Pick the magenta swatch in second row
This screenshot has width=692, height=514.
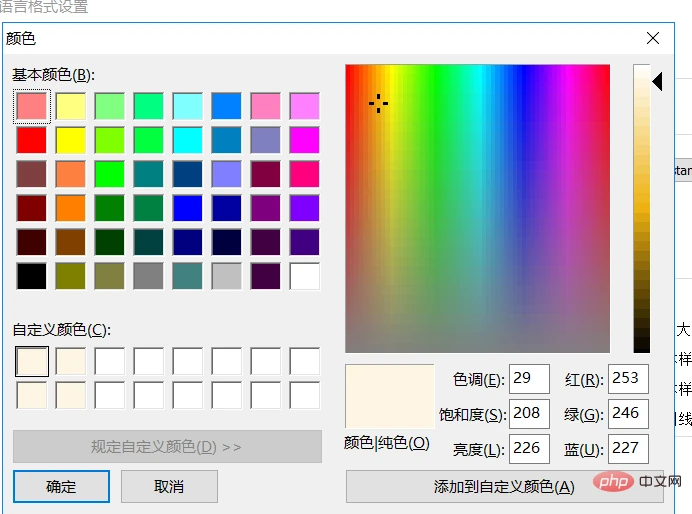[x=304, y=139]
